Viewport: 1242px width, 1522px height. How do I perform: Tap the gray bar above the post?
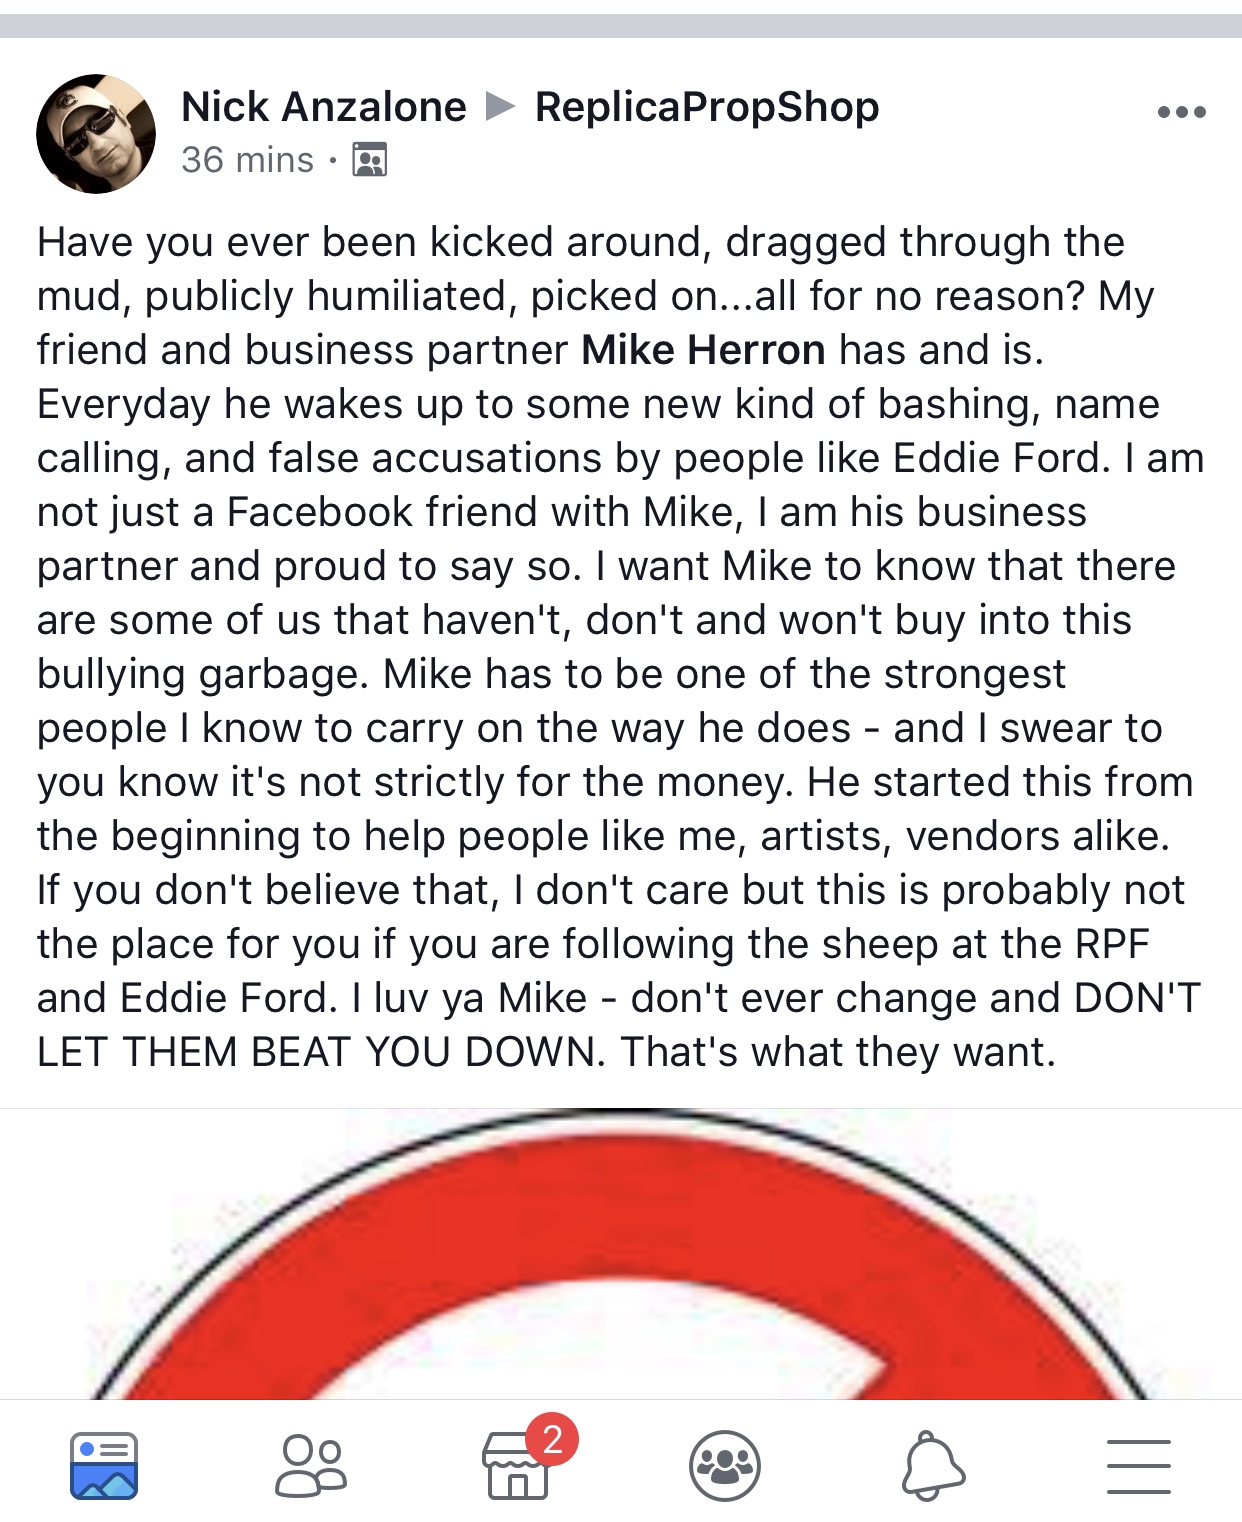tap(621, 25)
